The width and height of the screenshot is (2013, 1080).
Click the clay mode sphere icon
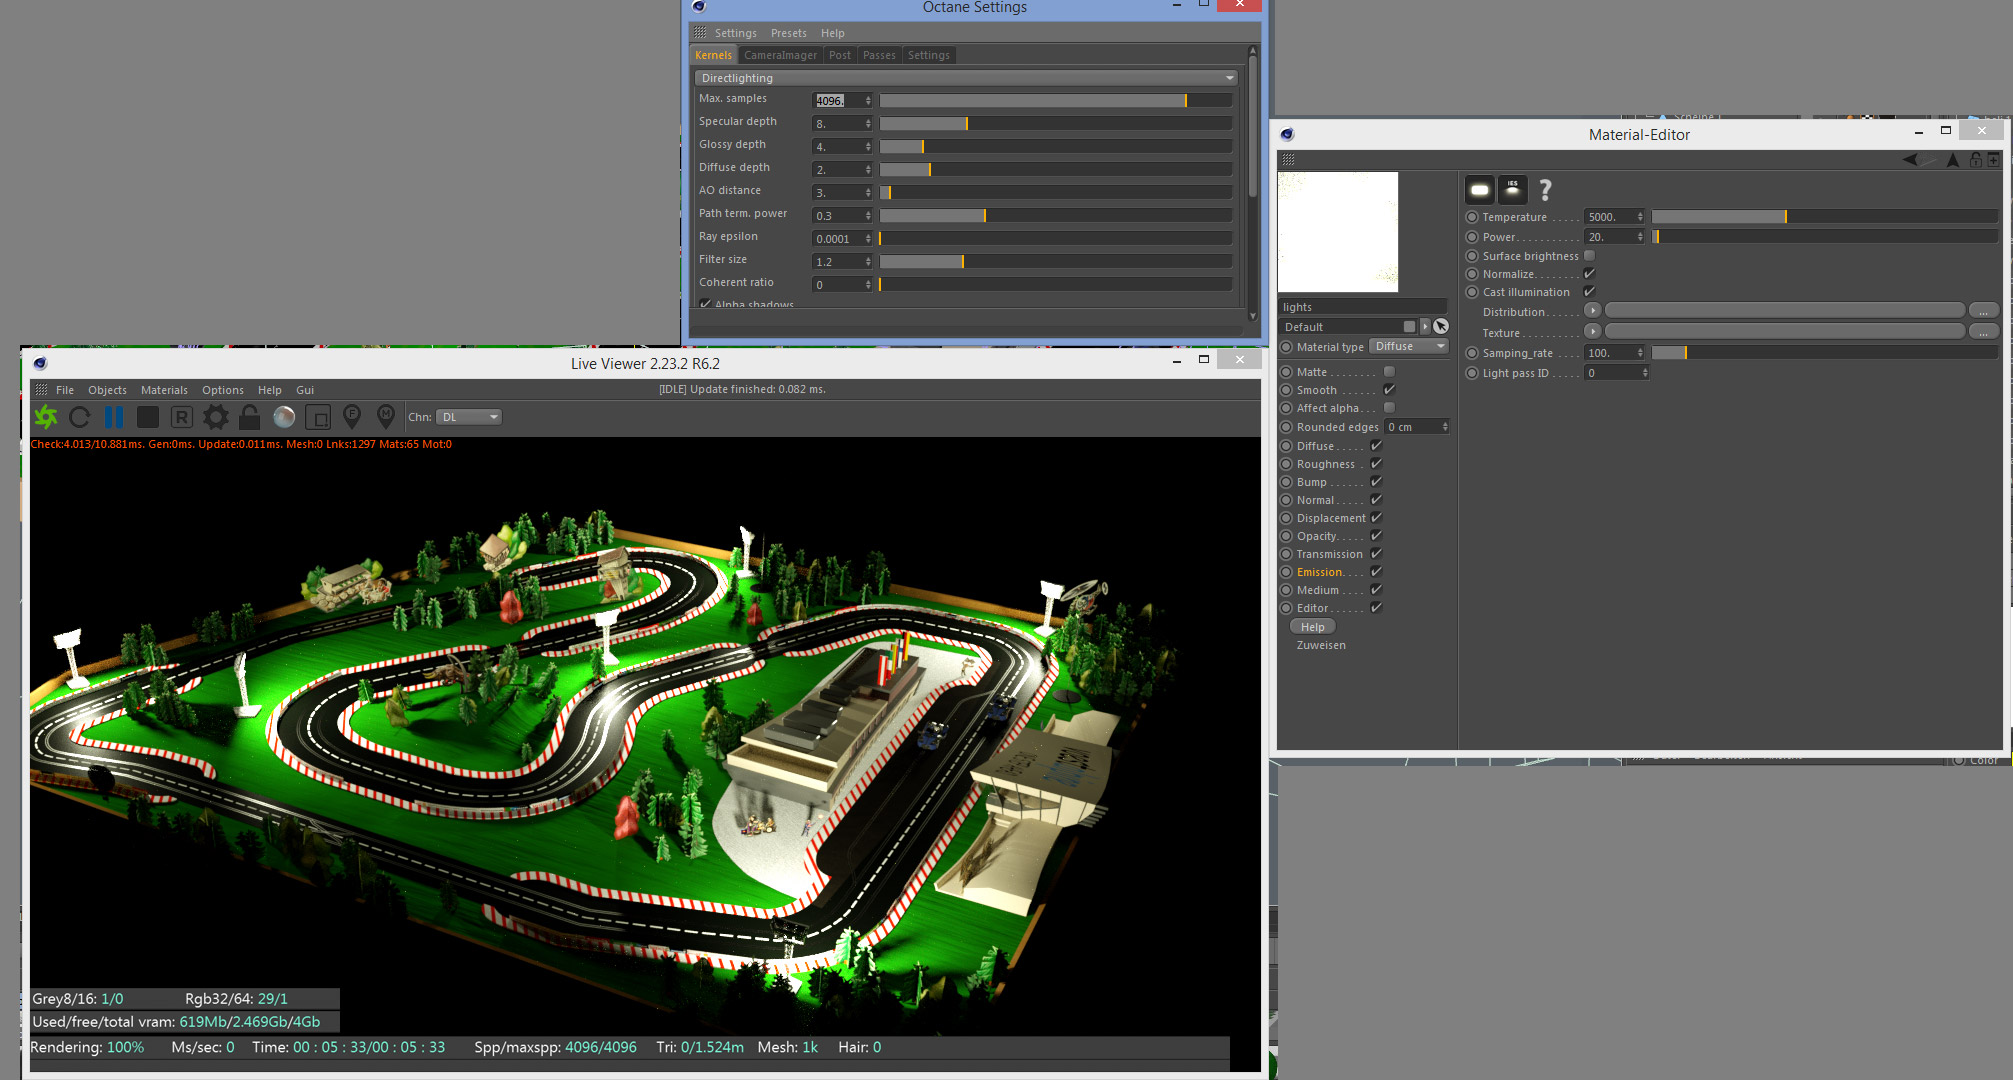(x=284, y=417)
